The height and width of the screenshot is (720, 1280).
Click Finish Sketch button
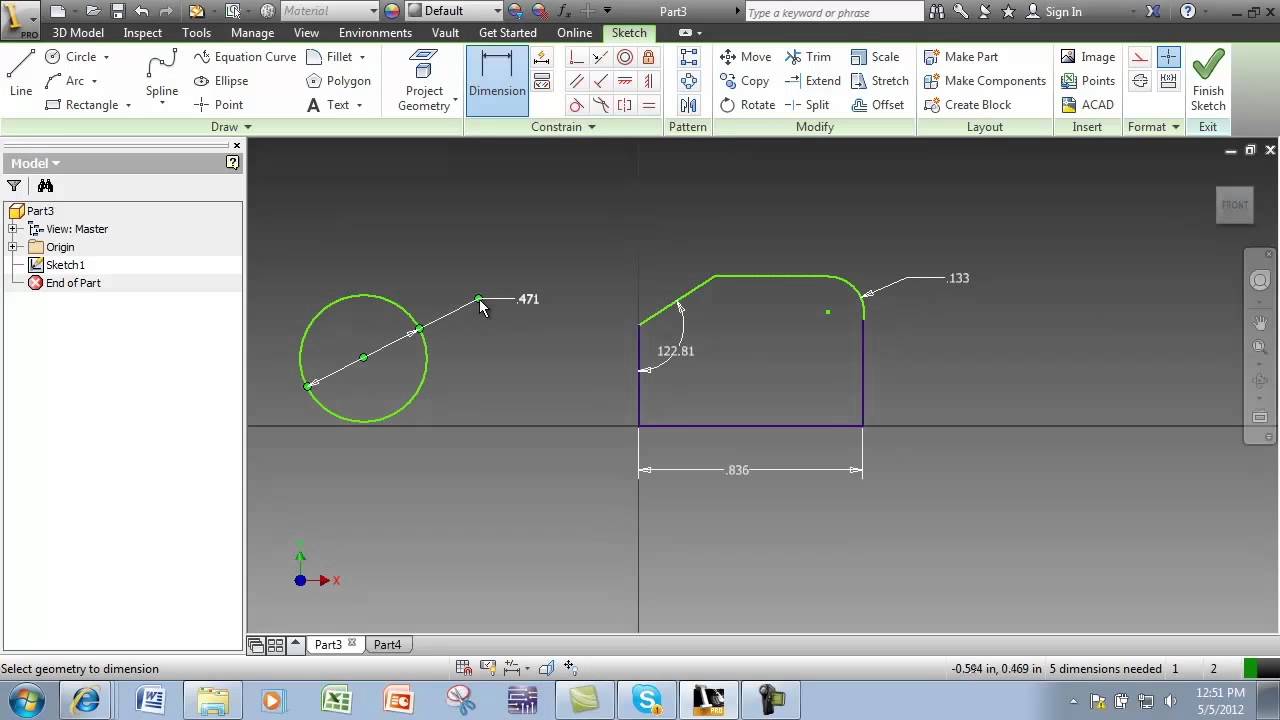point(1208,80)
